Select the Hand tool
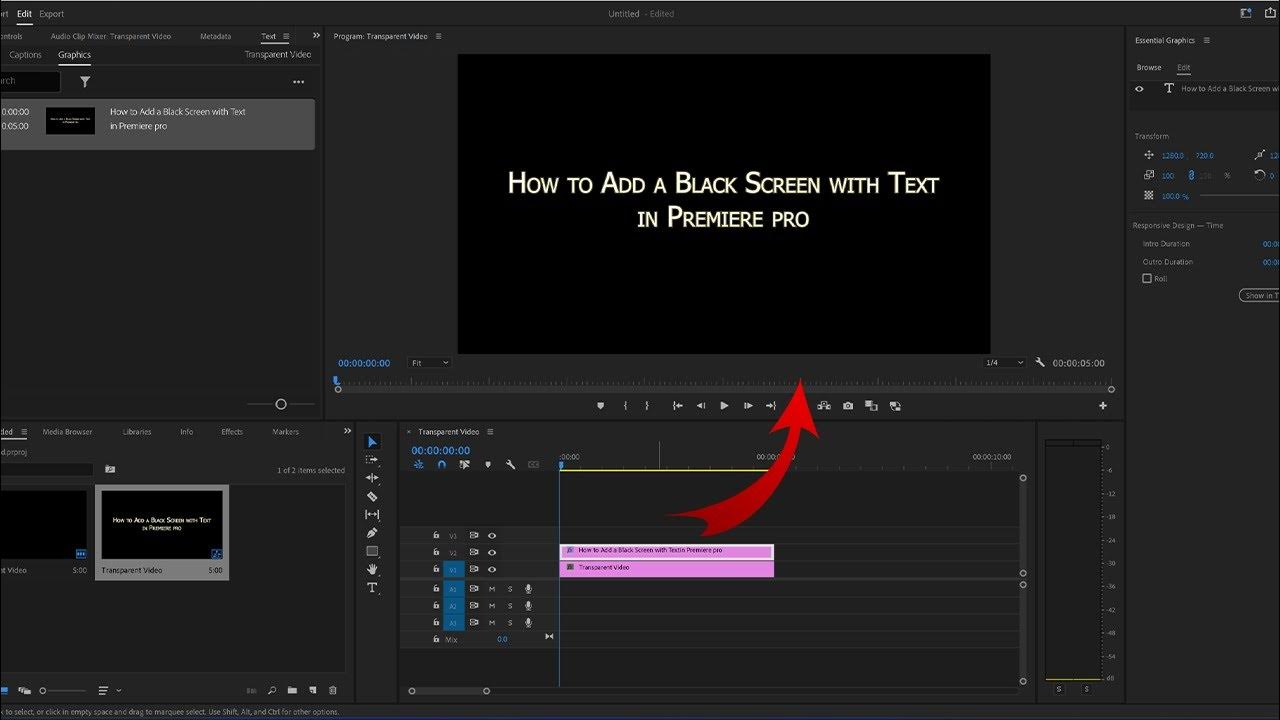The height and width of the screenshot is (720, 1280). pyautogui.click(x=372, y=569)
